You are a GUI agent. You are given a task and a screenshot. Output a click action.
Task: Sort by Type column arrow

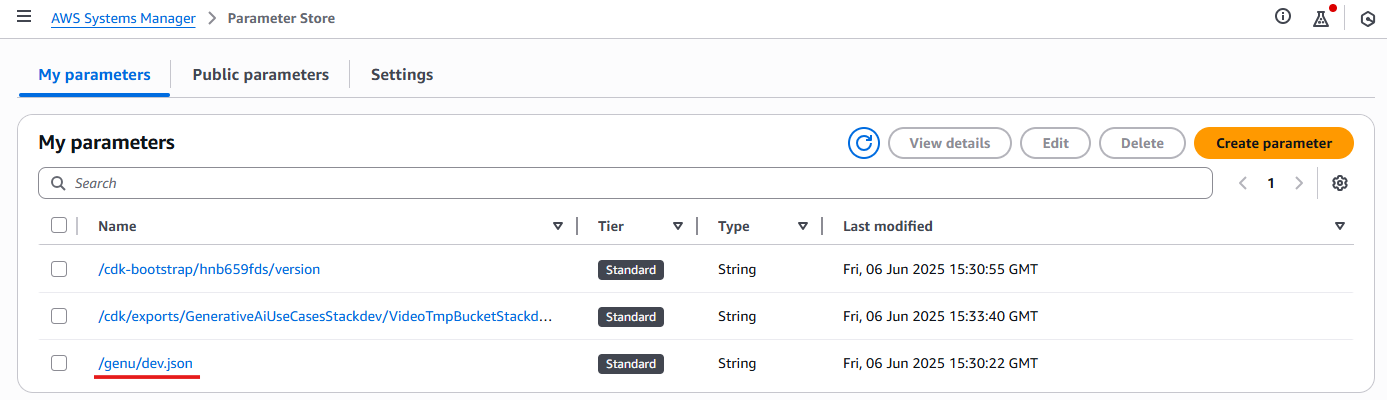point(803,226)
